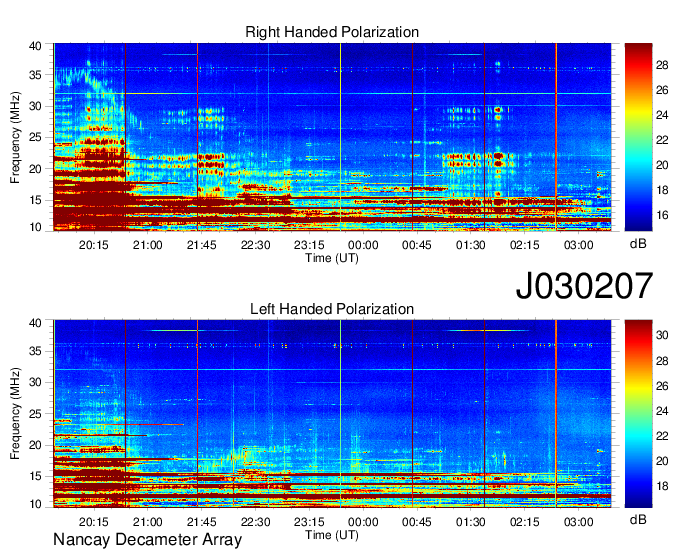Click the 35 frequency tick of the Right Handed plot
This screenshot has width=680, height=552.
(35, 75)
